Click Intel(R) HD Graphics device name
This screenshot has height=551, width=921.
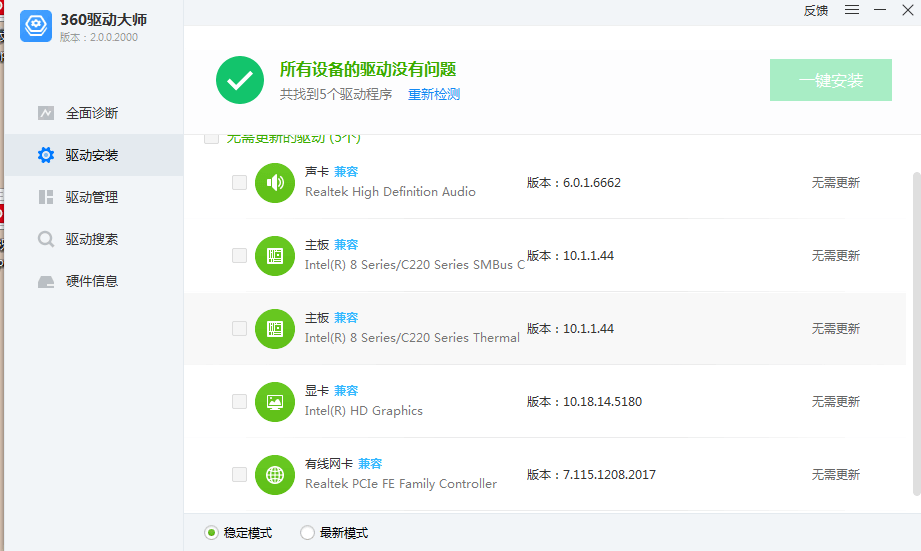[x=364, y=411]
